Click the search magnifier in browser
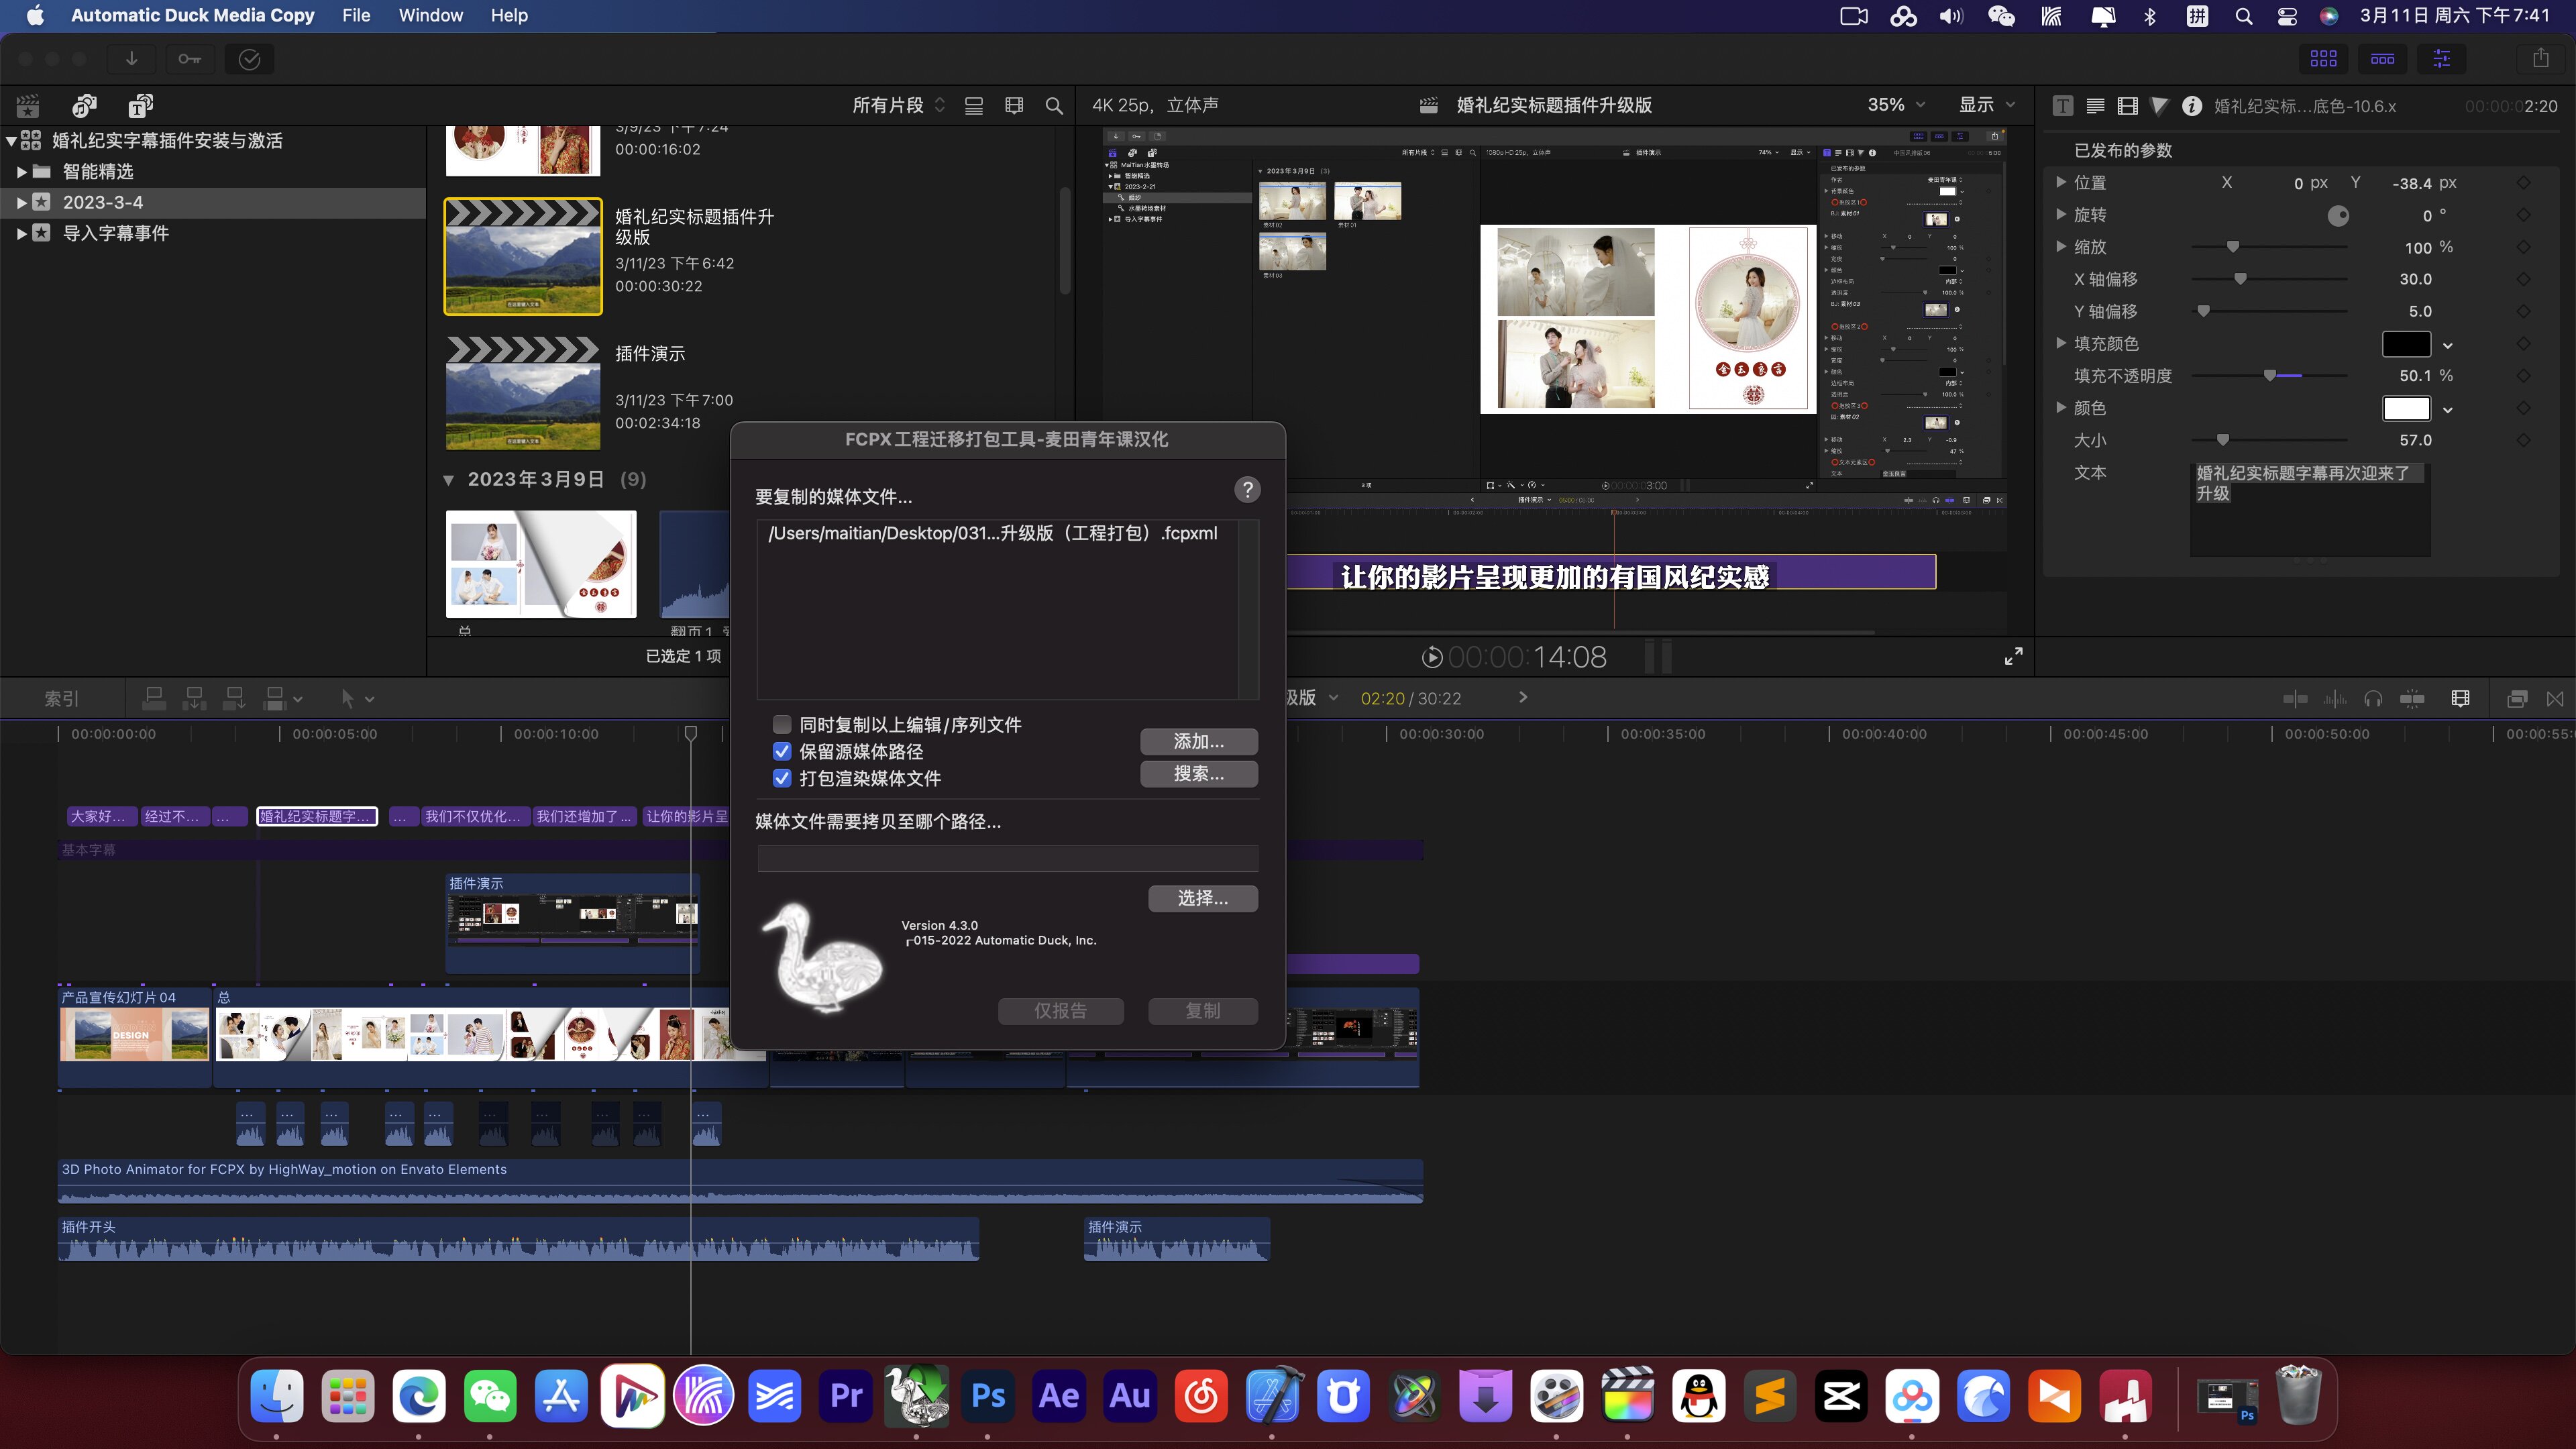Screen dimensions: 2576x1449 point(1054,106)
